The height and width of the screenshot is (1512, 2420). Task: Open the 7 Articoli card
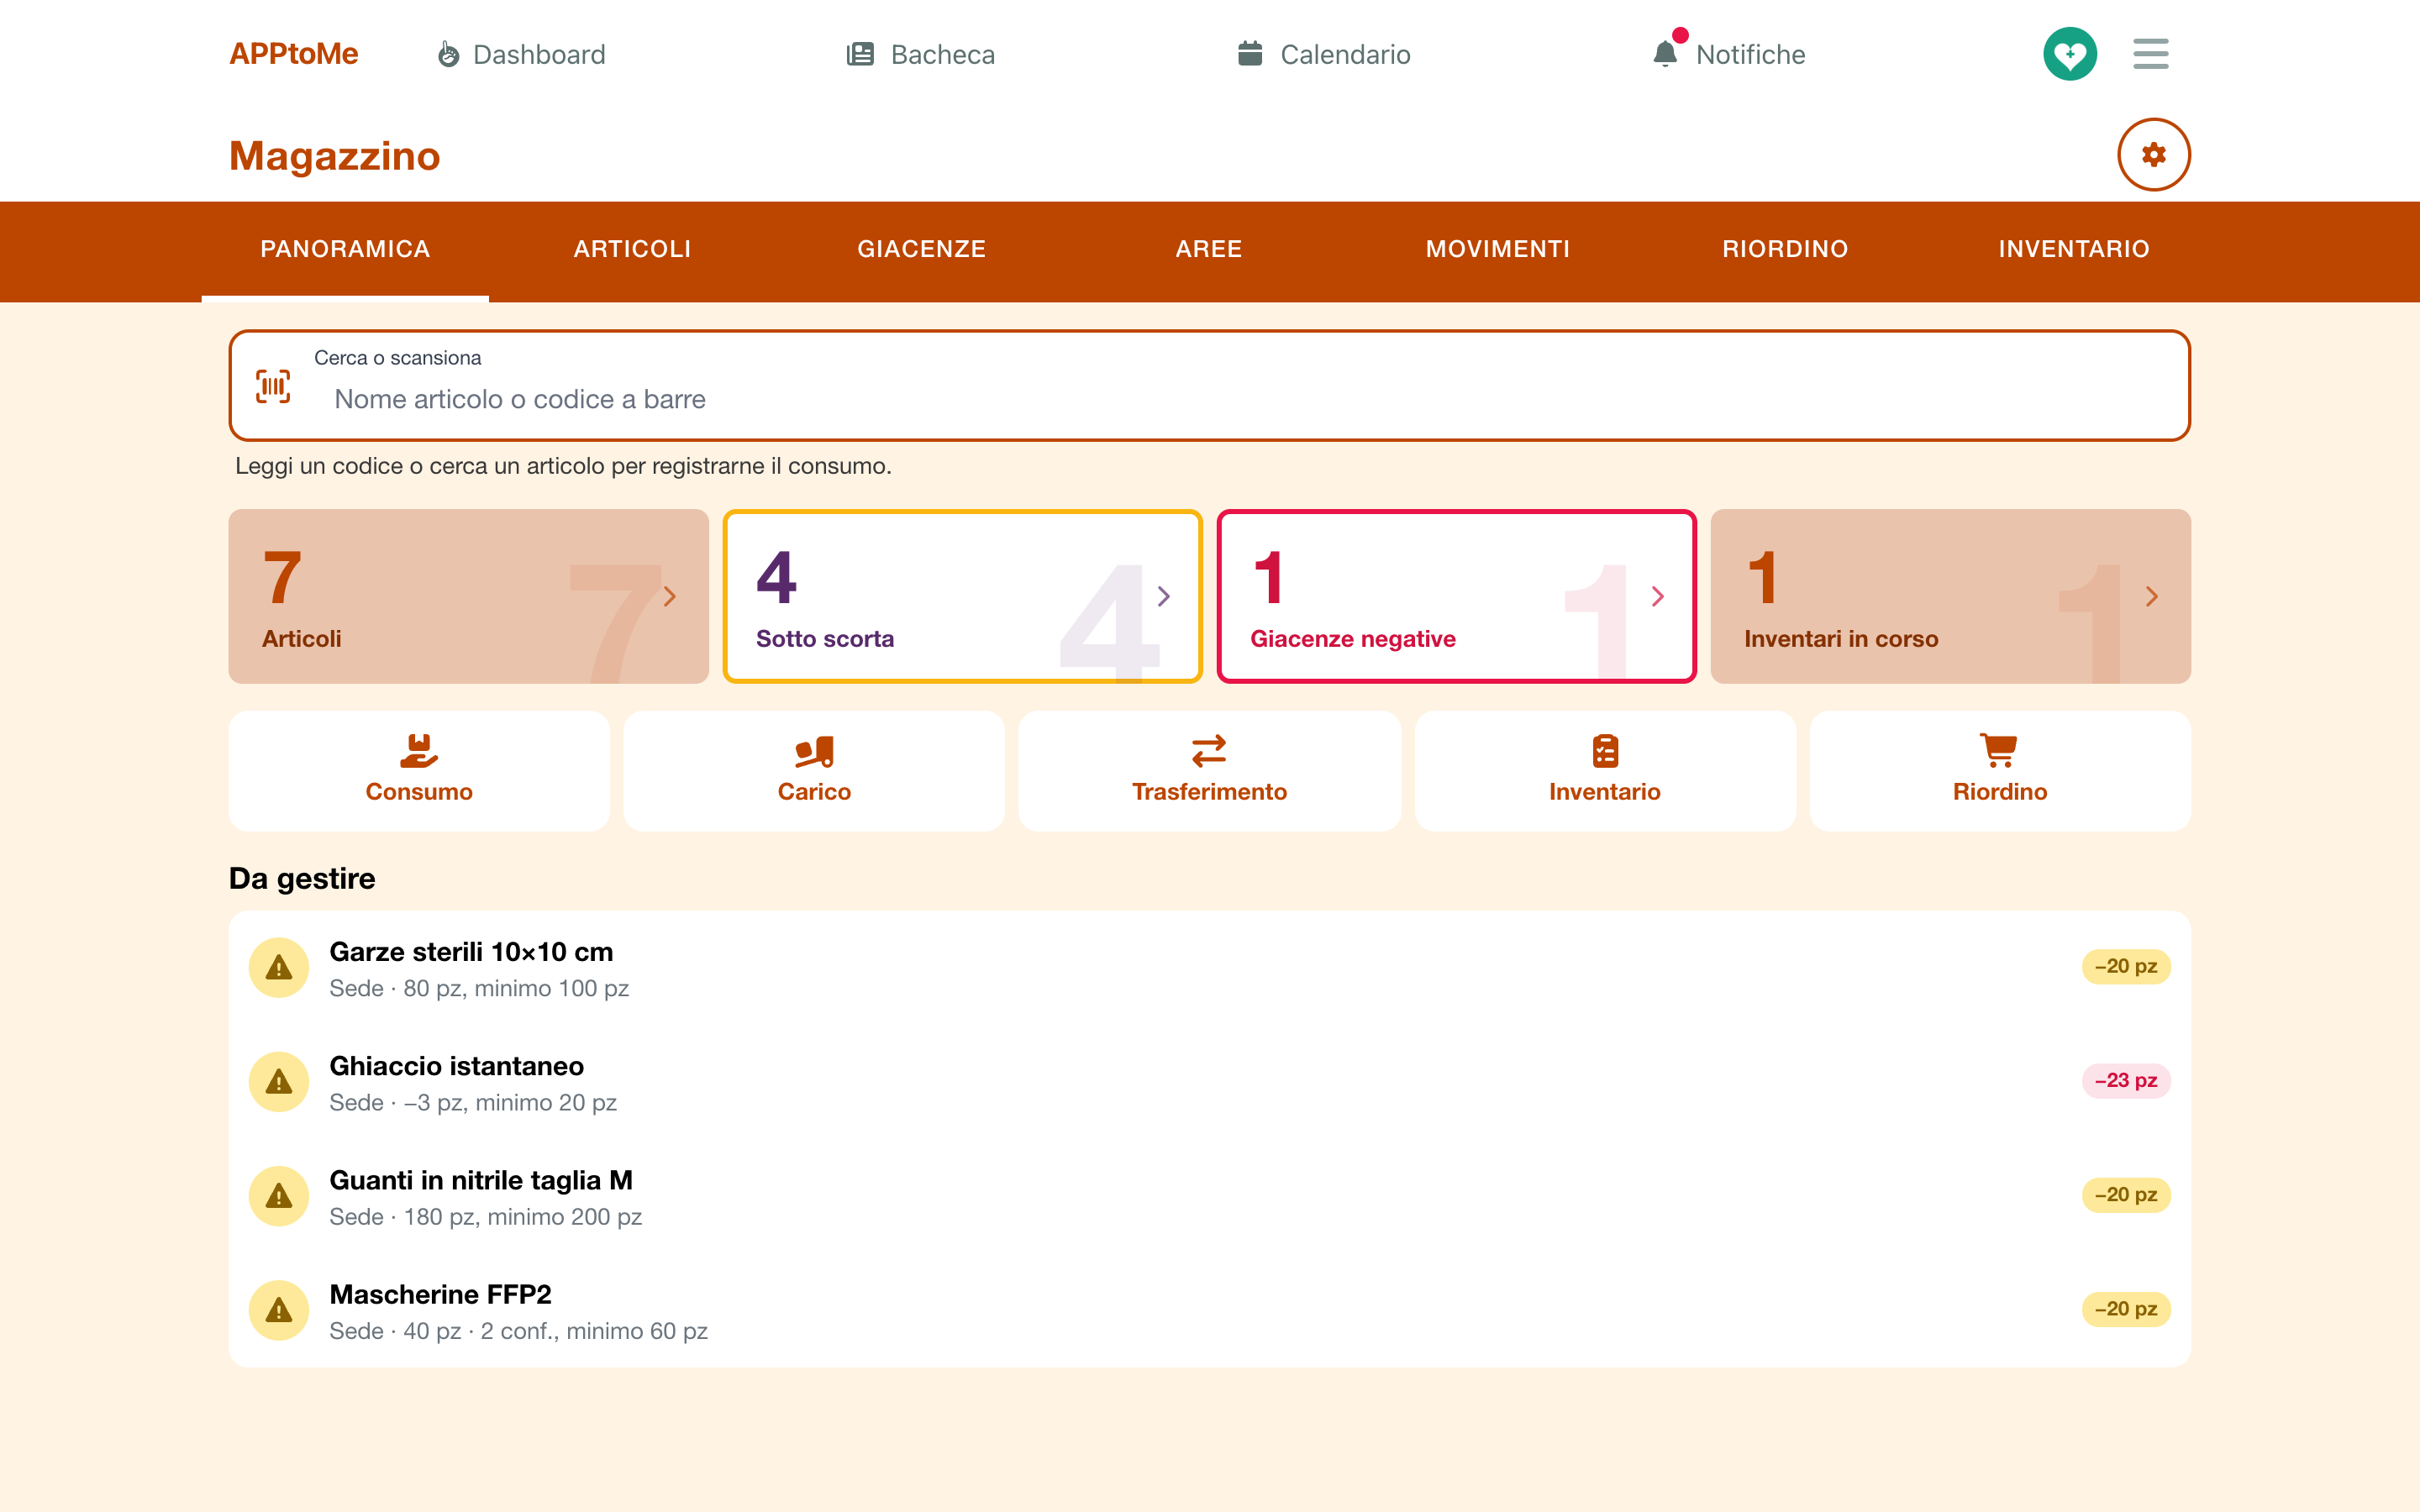[x=469, y=596]
